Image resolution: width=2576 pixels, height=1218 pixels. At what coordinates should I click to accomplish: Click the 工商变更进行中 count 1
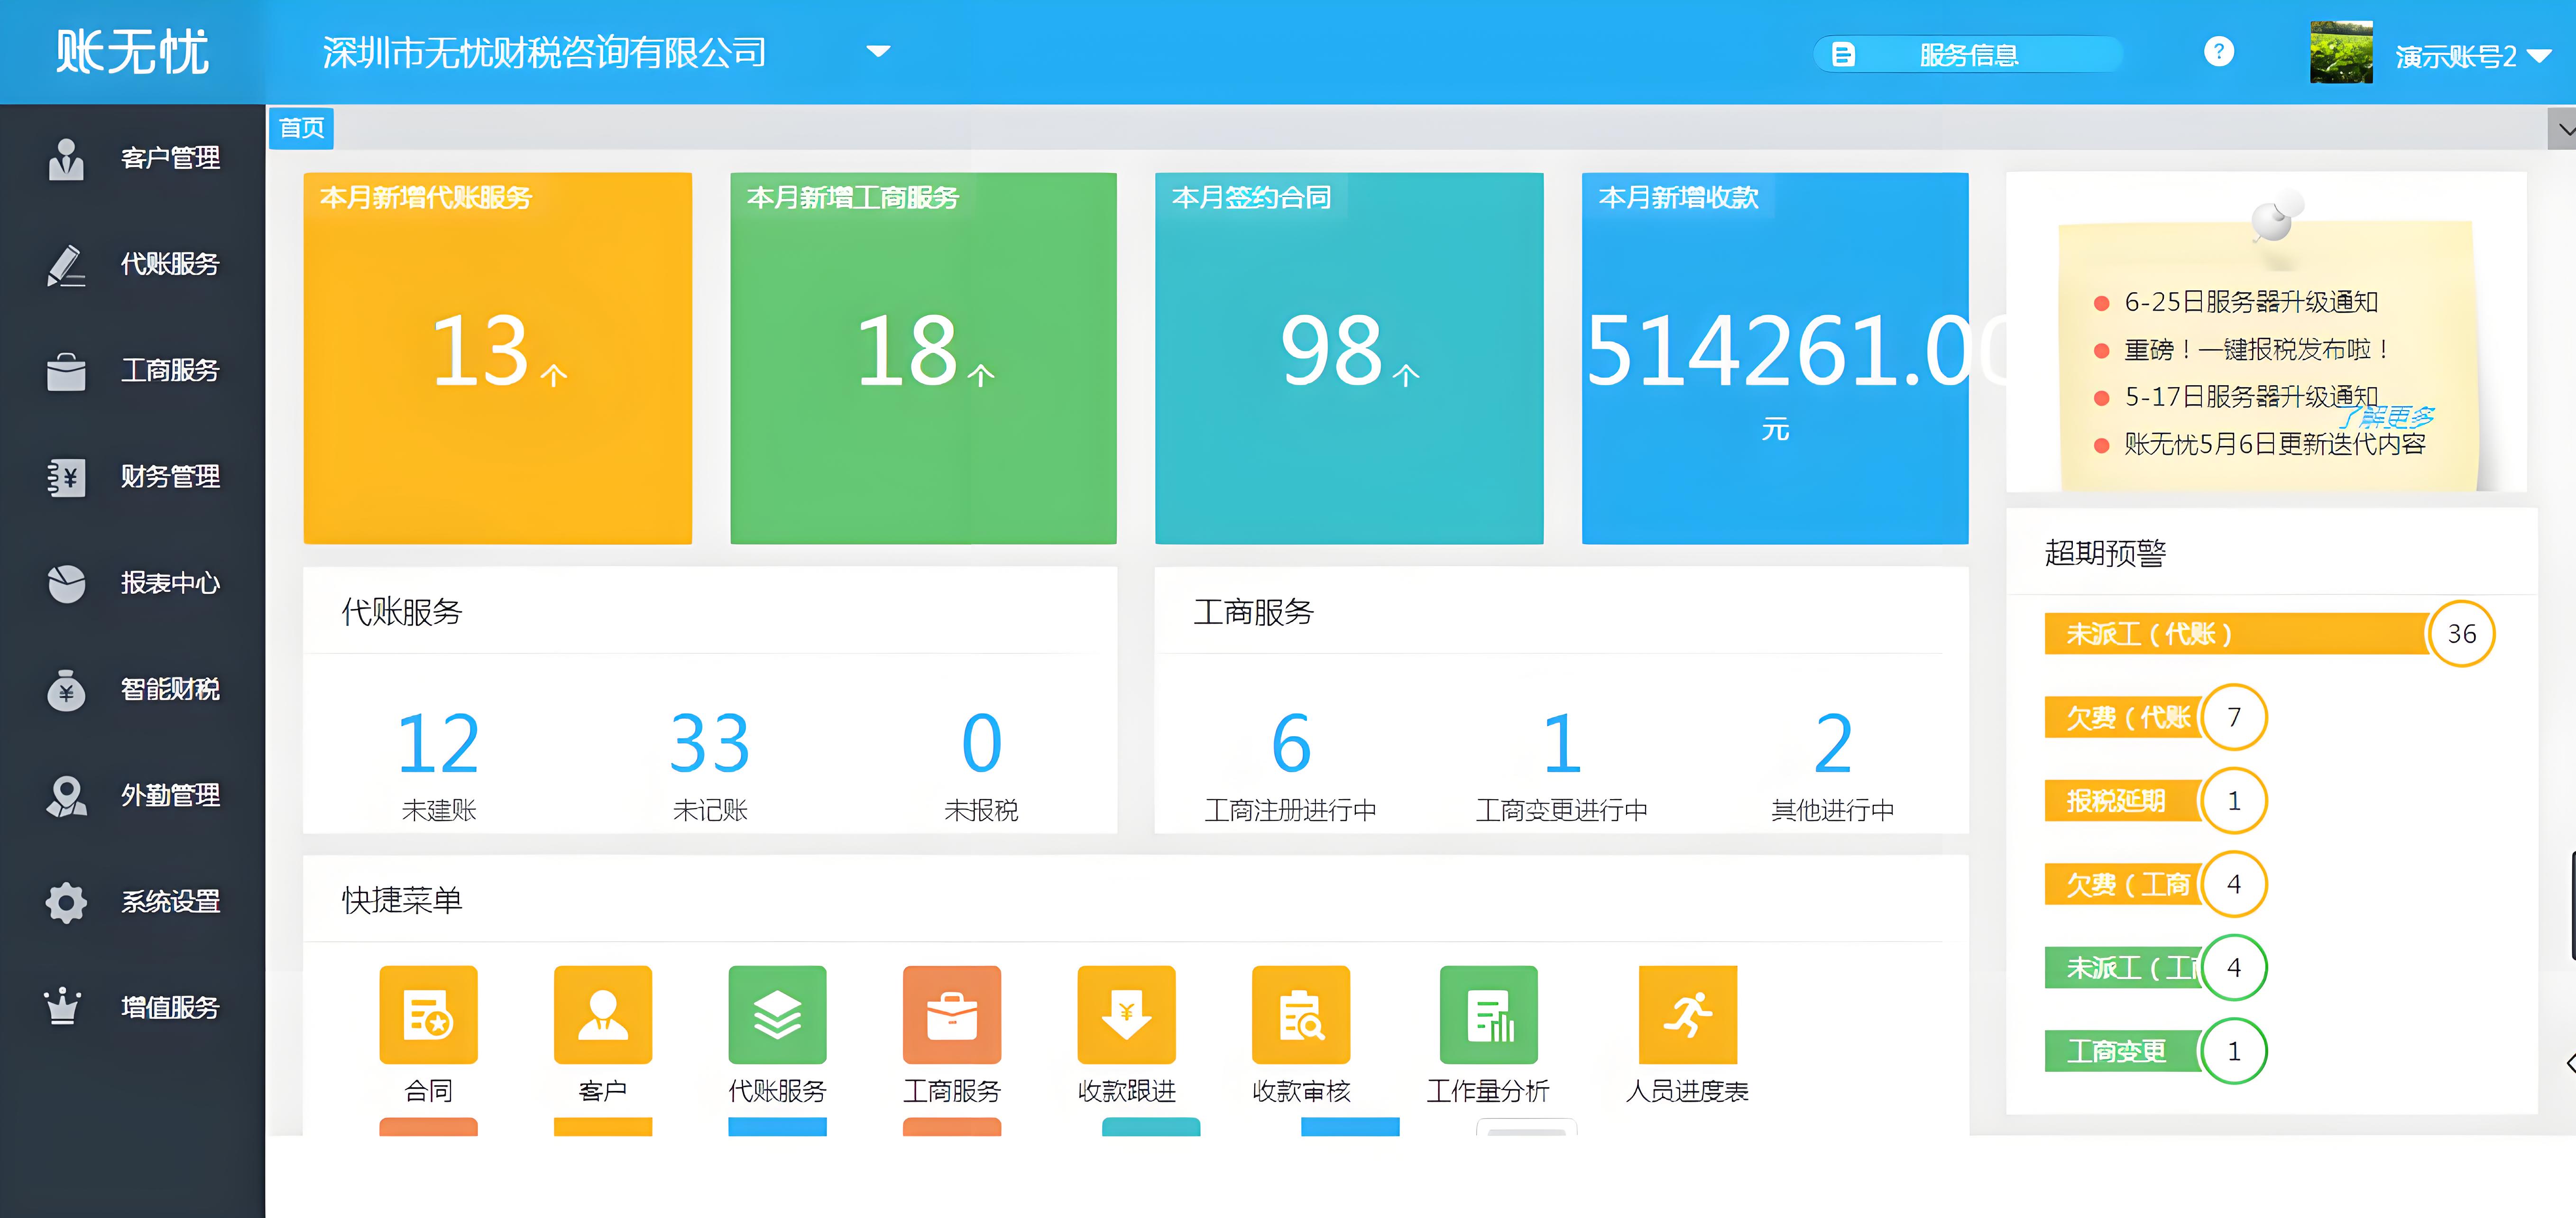[x=1562, y=743]
